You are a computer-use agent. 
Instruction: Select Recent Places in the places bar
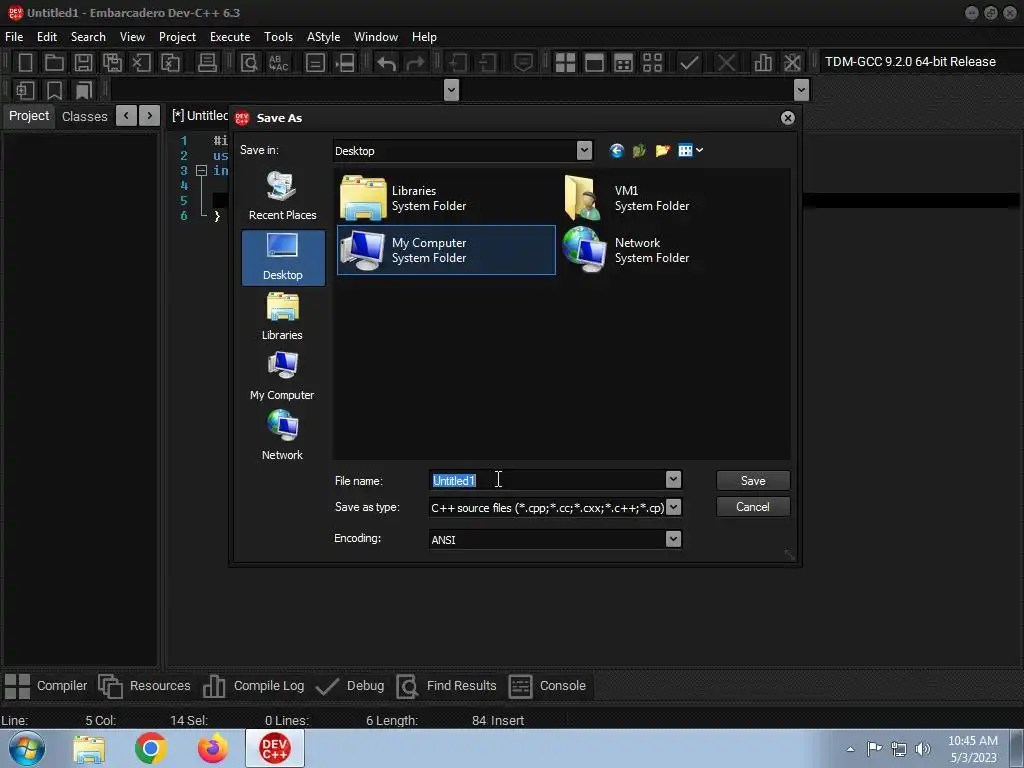282,197
